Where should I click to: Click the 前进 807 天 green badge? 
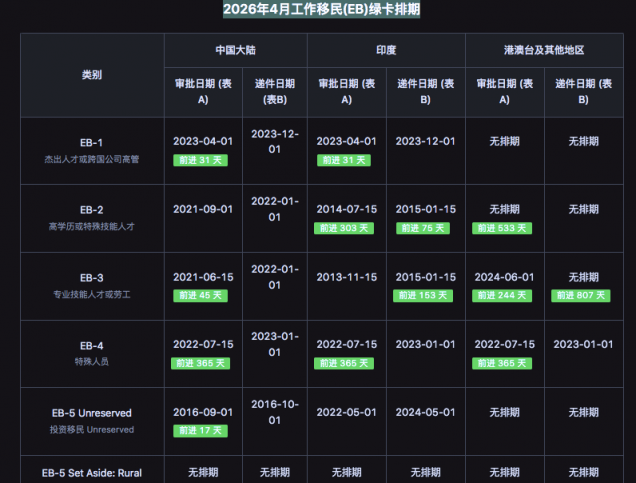pos(583,295)
